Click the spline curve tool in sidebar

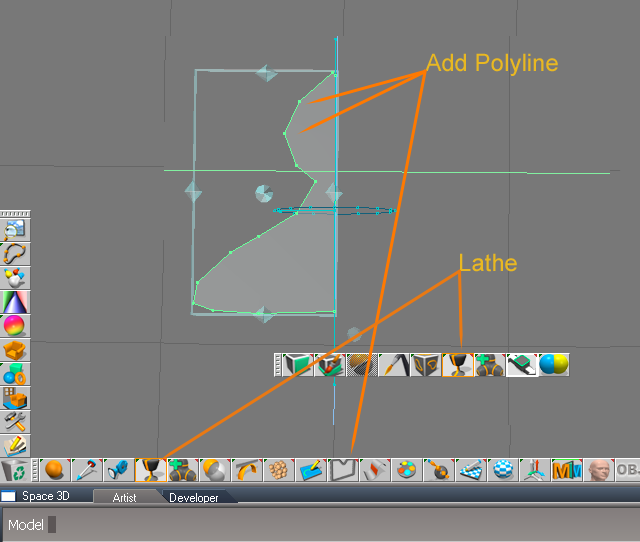[x=15, y=254]
